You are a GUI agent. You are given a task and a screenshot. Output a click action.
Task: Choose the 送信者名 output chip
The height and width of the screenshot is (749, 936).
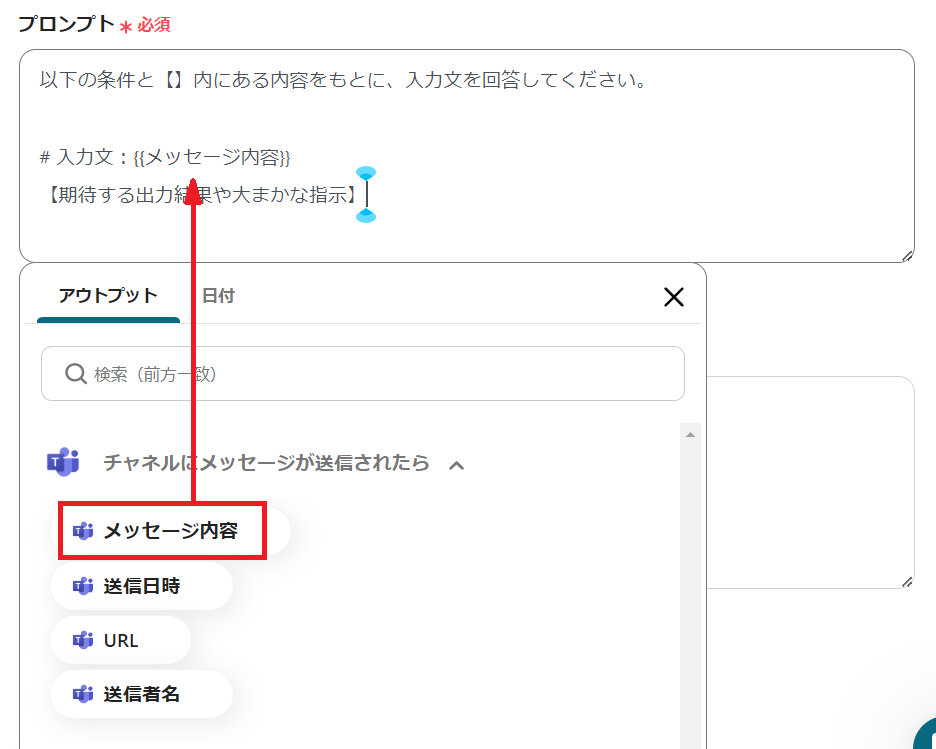[x=141, y=694]
